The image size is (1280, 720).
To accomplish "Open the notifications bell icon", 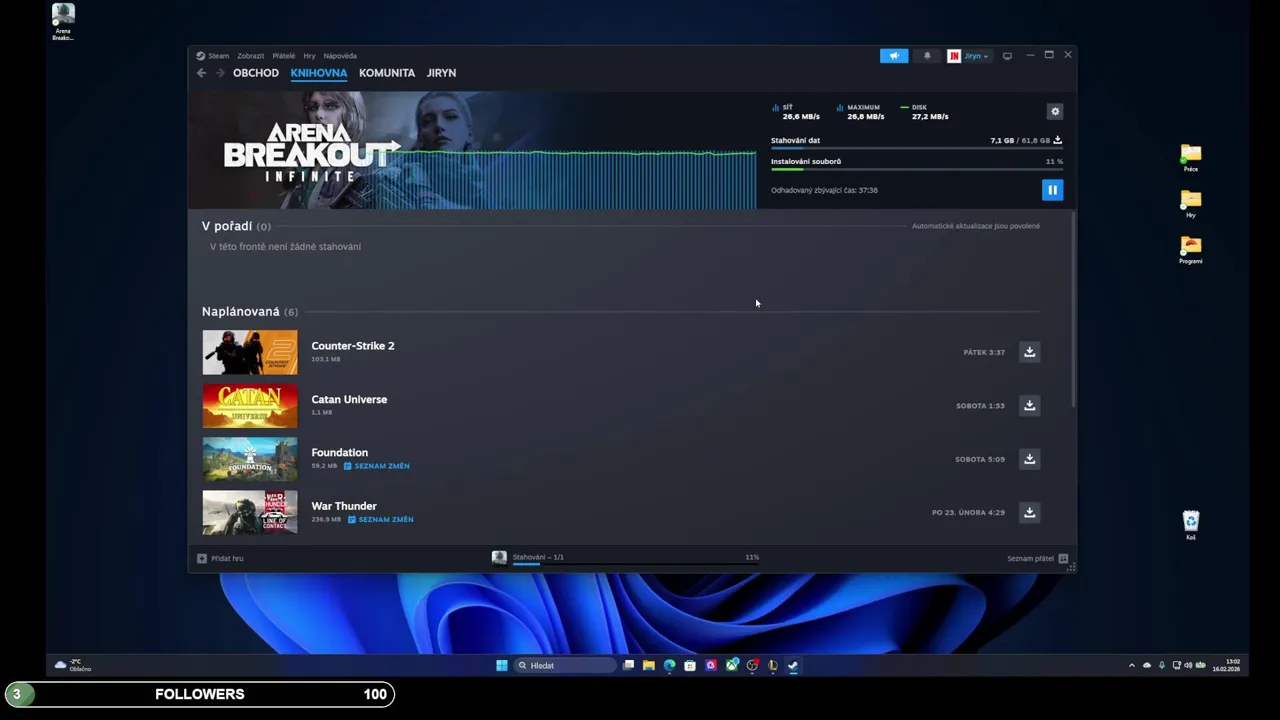I will click(927, 56).
